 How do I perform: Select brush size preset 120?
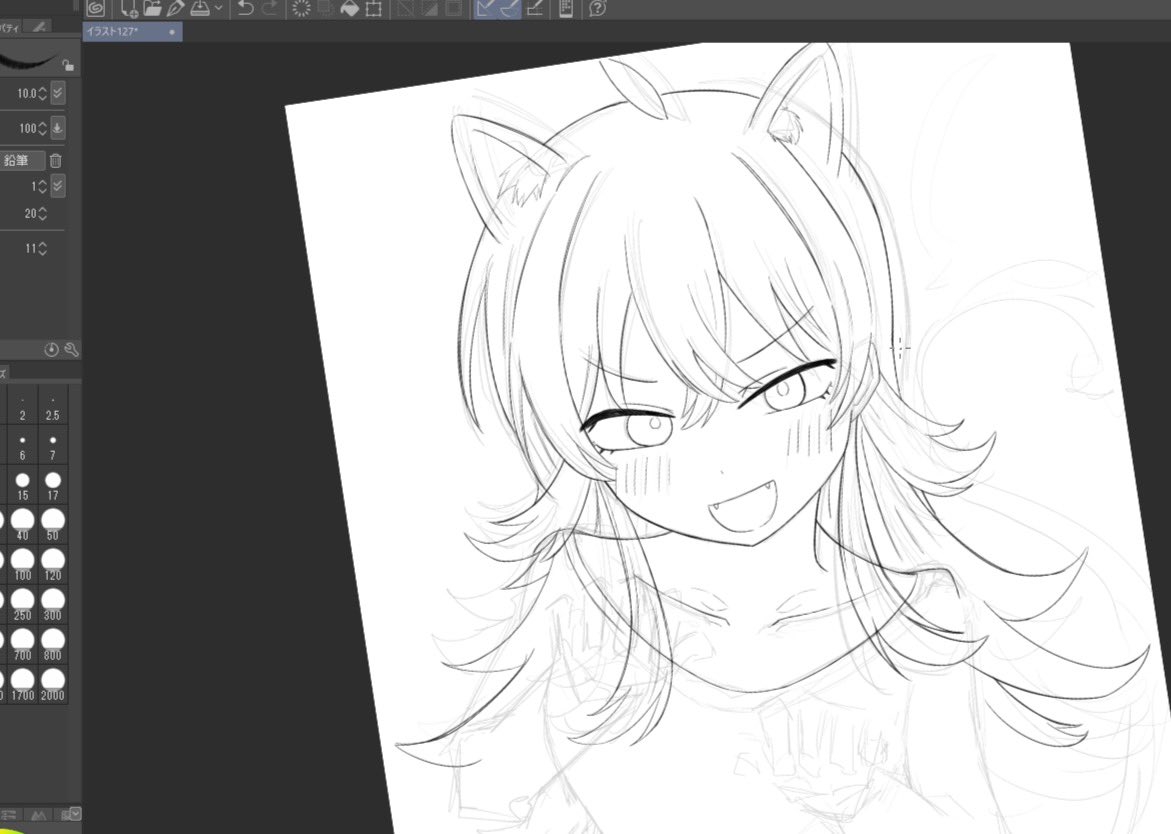(52, 565)
